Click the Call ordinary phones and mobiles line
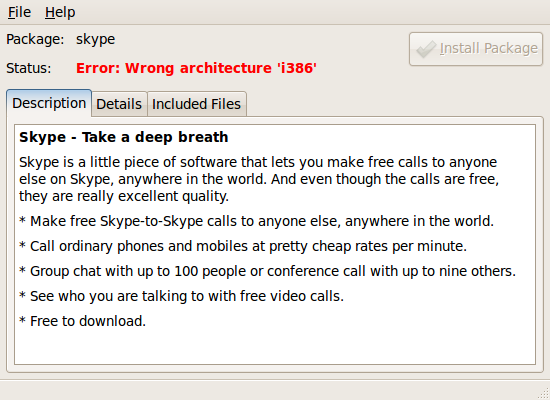Screen dimensions: 550x400 [243, 246]
